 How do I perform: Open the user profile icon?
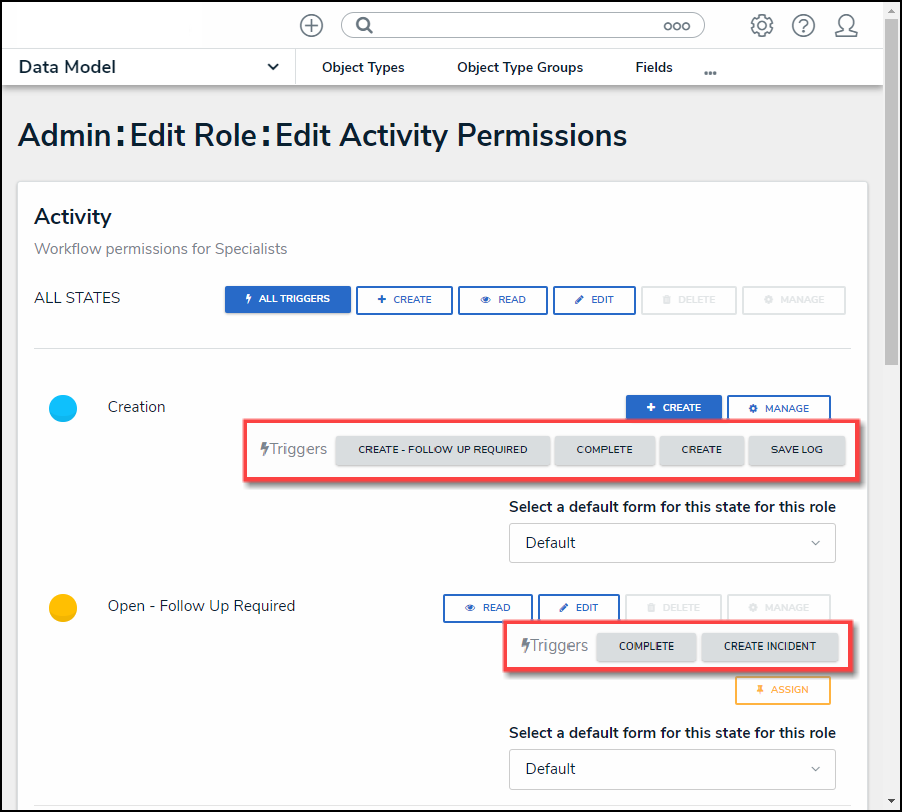[x=846, y=26]
